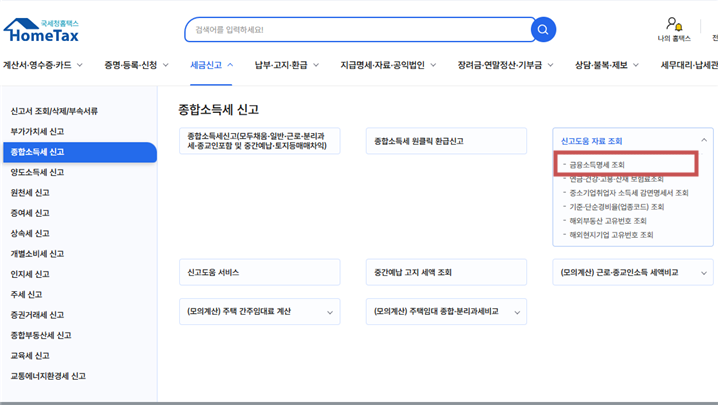Select 부가가치세 신고 in the sidebar
718x405 pixels.
tap(37, 131)
